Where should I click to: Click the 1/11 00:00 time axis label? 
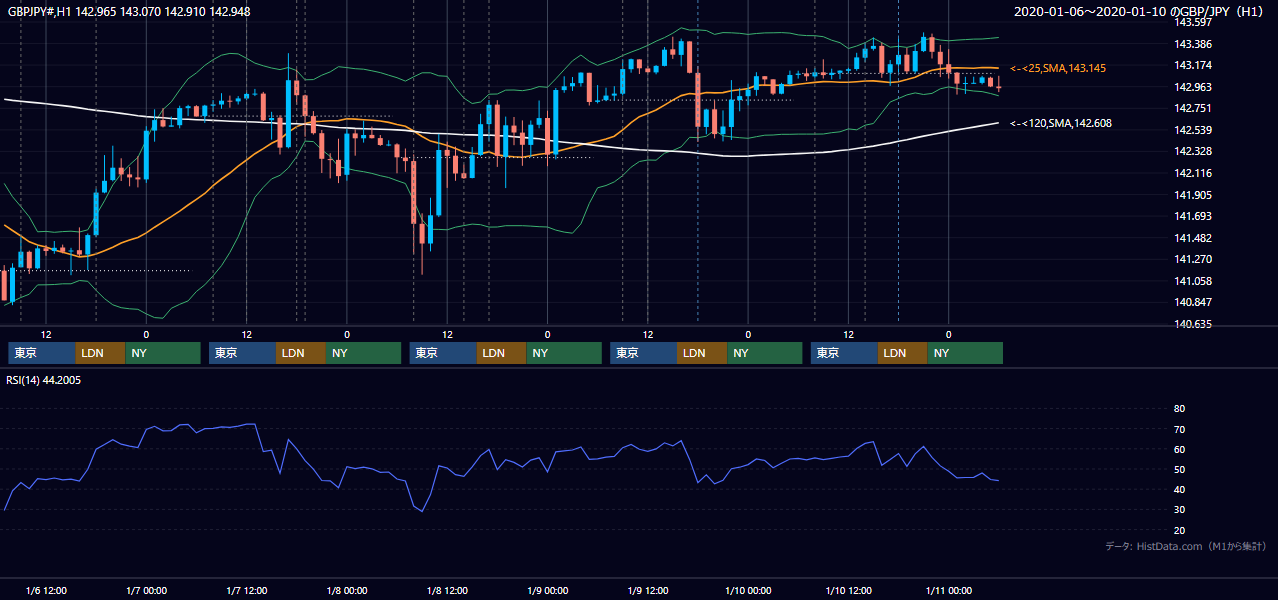tap(948, 590)
